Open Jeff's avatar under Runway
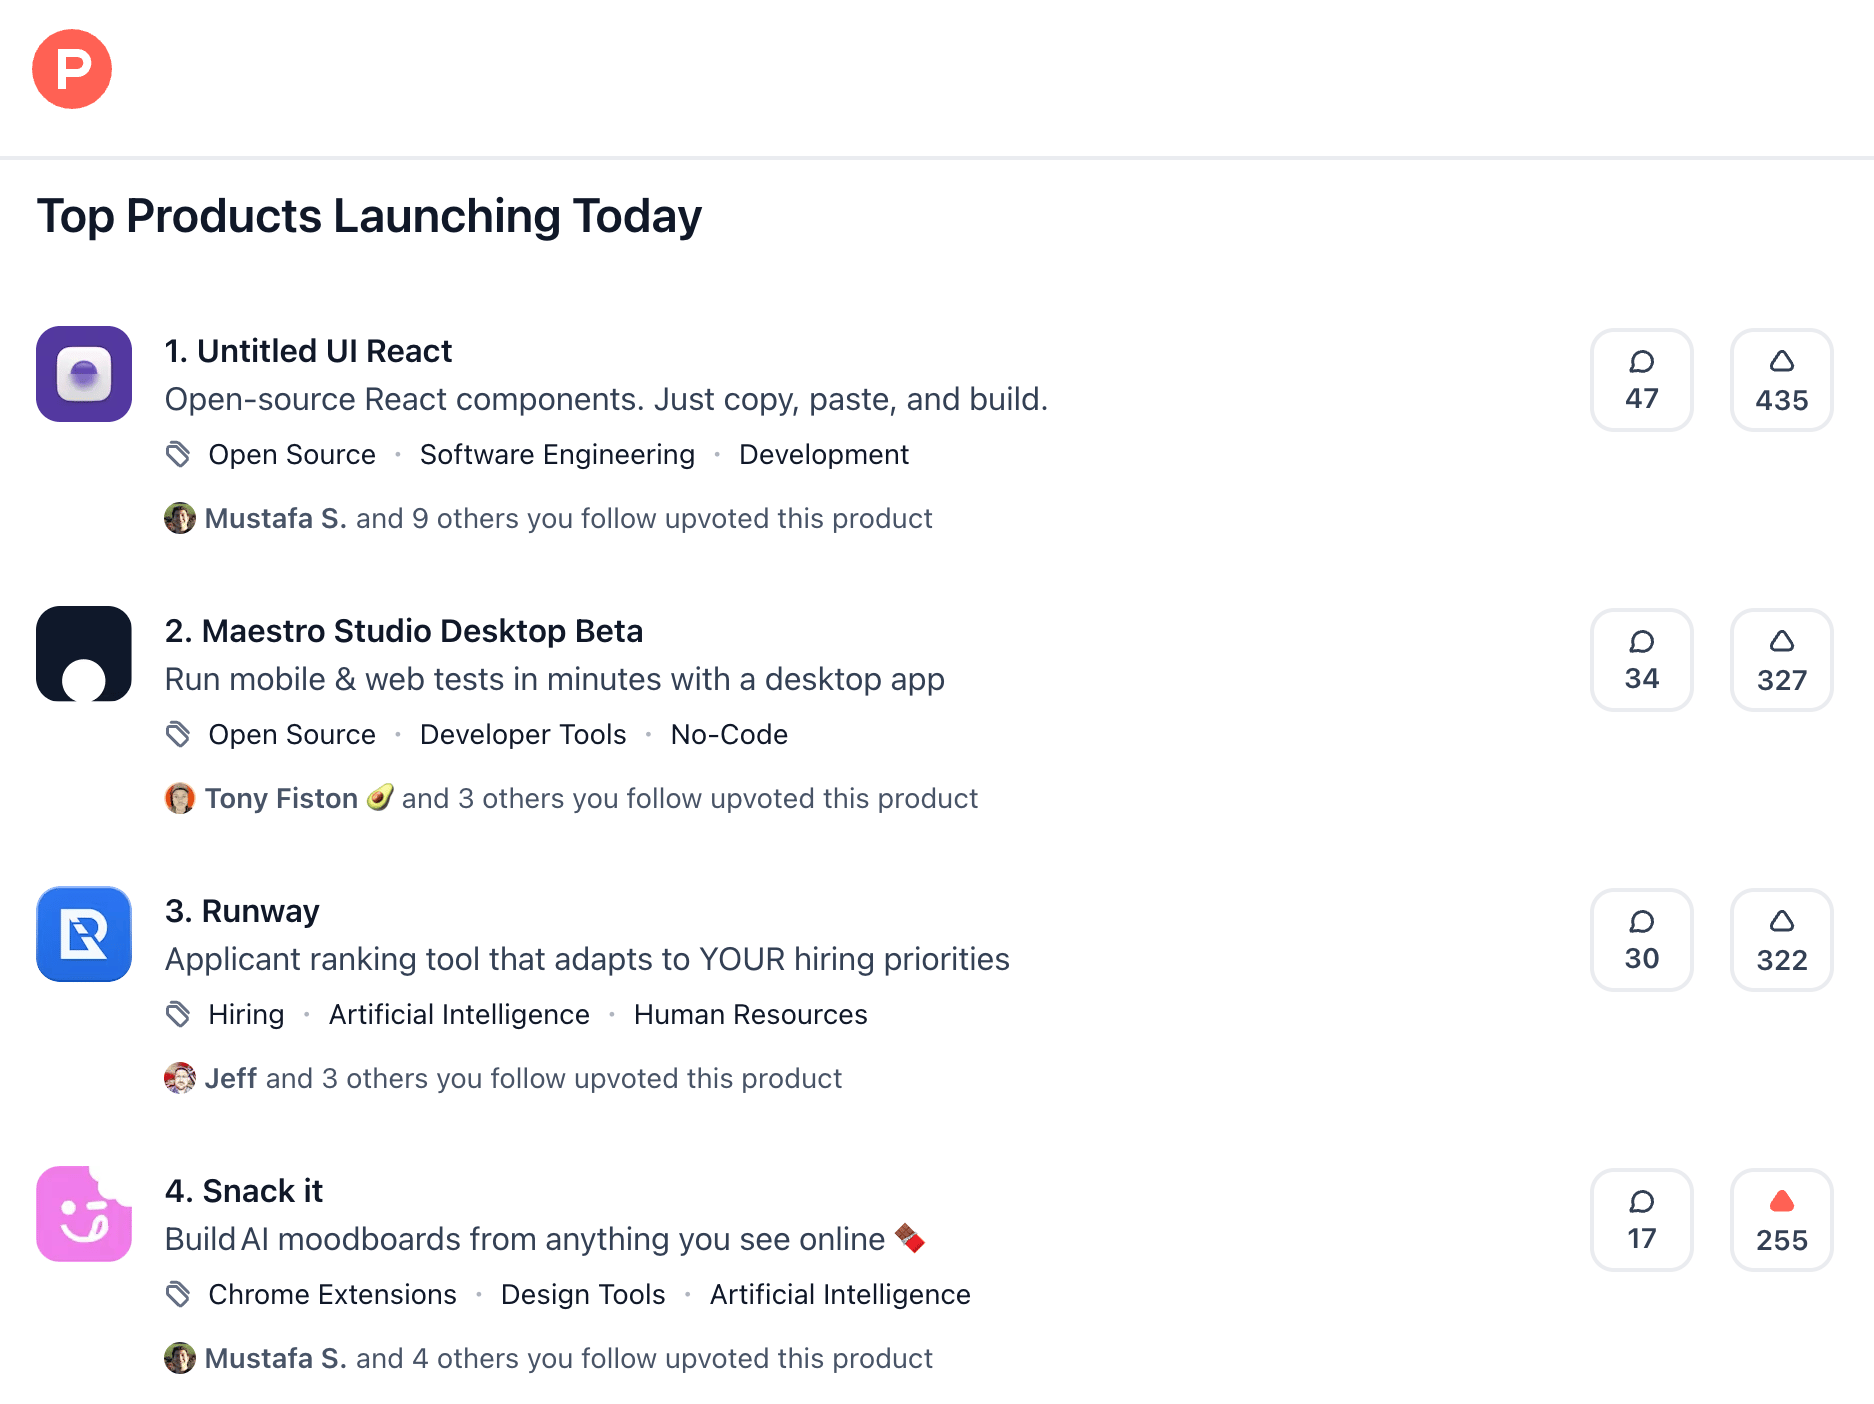 coord(180,1078)
